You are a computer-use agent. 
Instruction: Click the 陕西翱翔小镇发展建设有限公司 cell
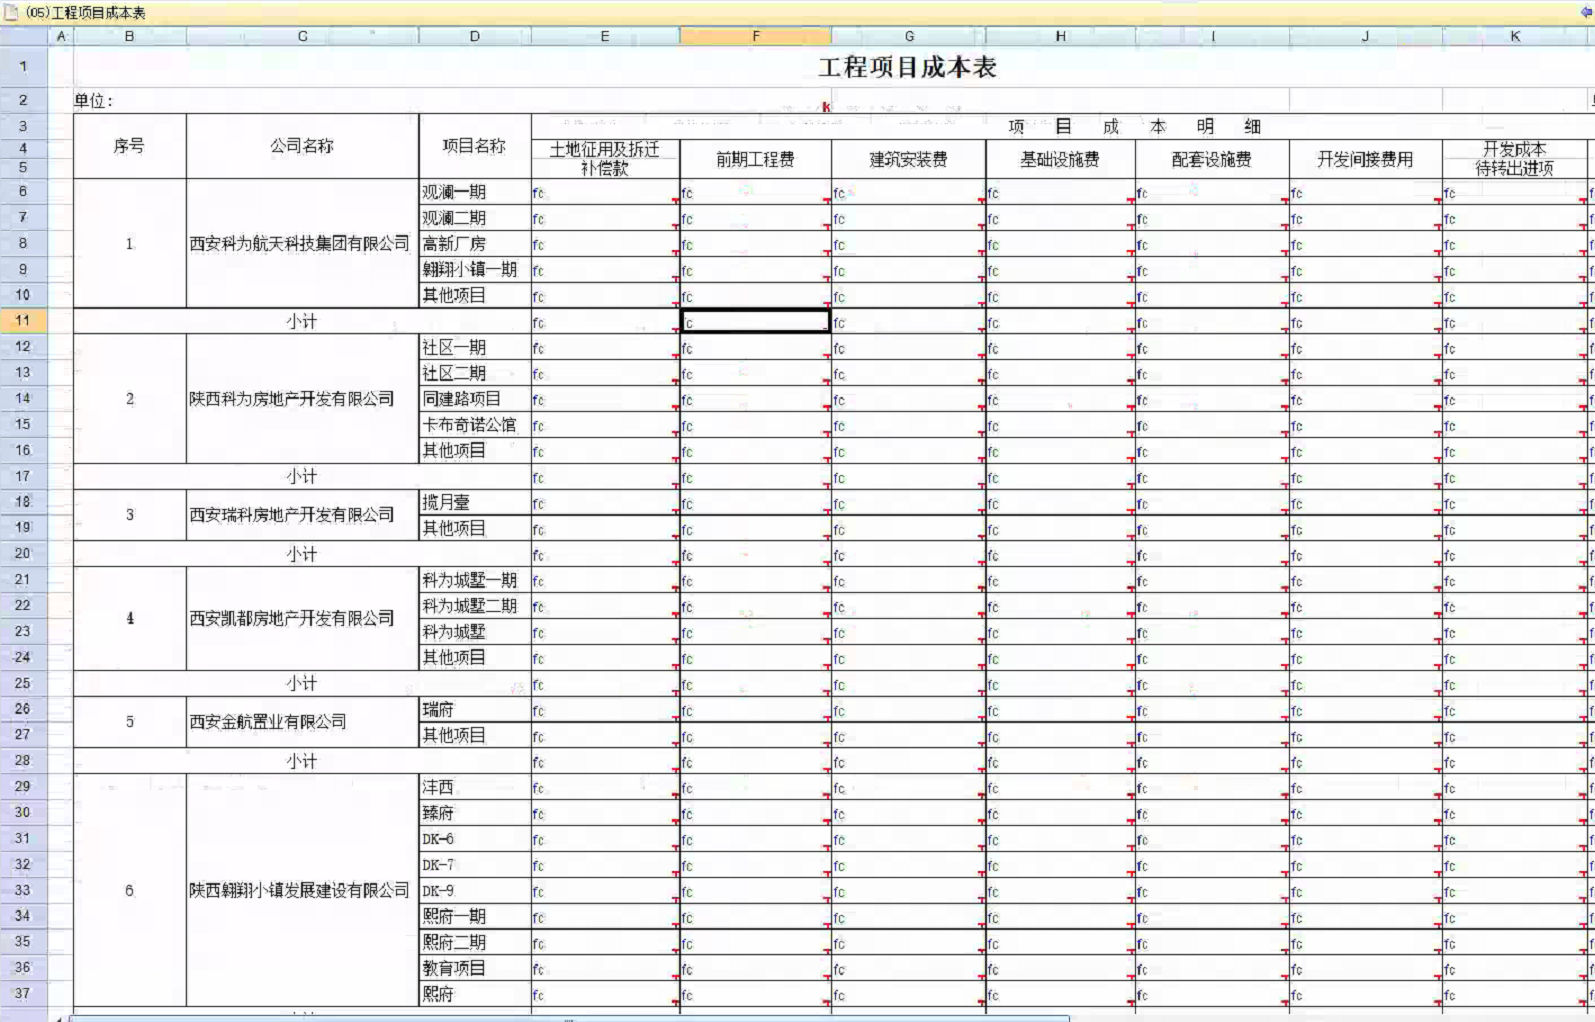302,890
